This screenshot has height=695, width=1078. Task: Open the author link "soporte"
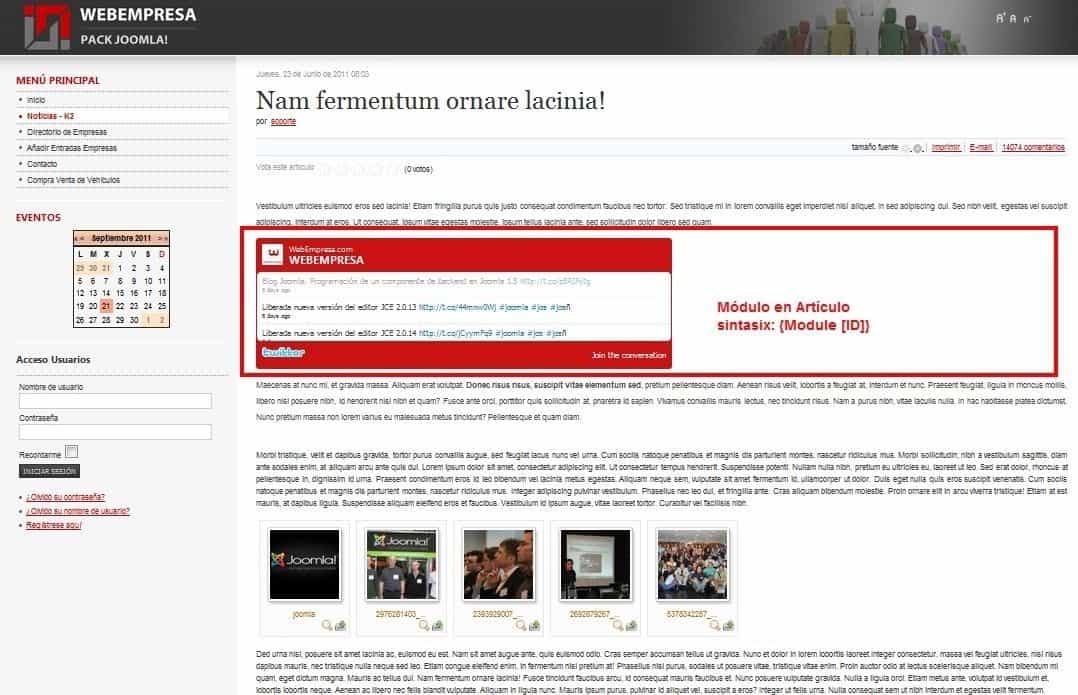[x=283, y=122]
